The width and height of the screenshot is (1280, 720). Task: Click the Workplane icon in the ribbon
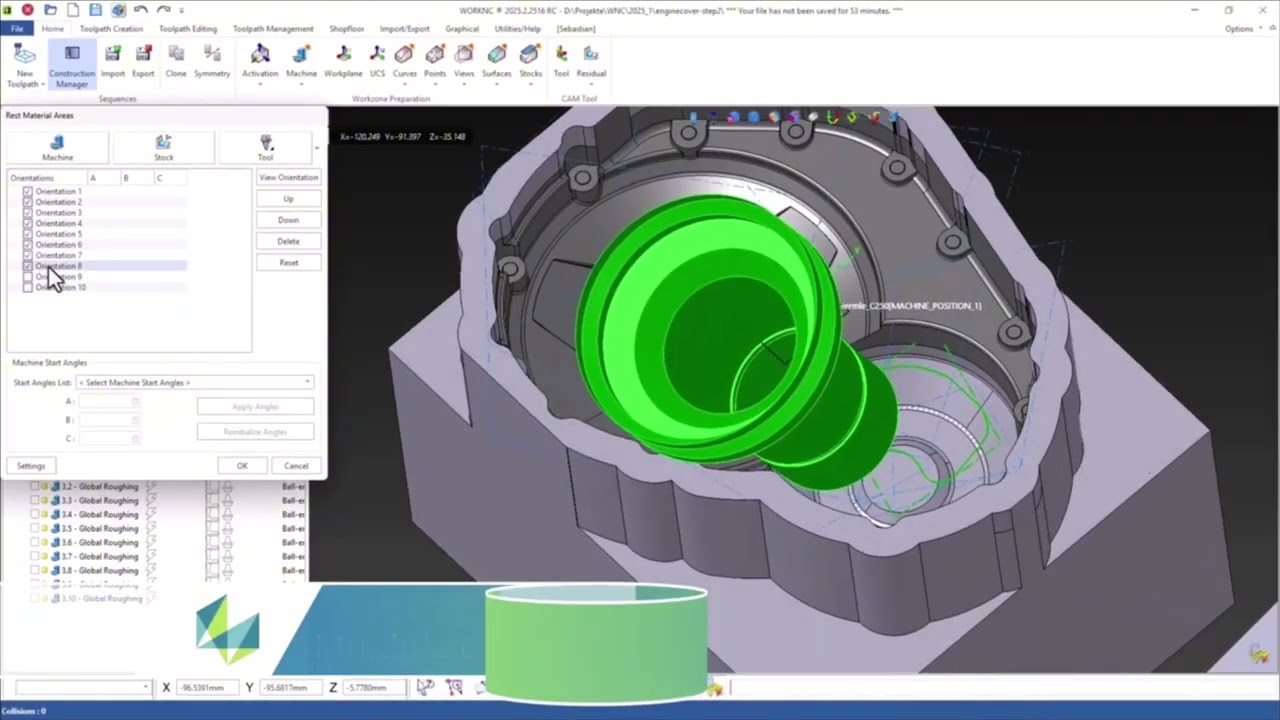click(343, 61)
